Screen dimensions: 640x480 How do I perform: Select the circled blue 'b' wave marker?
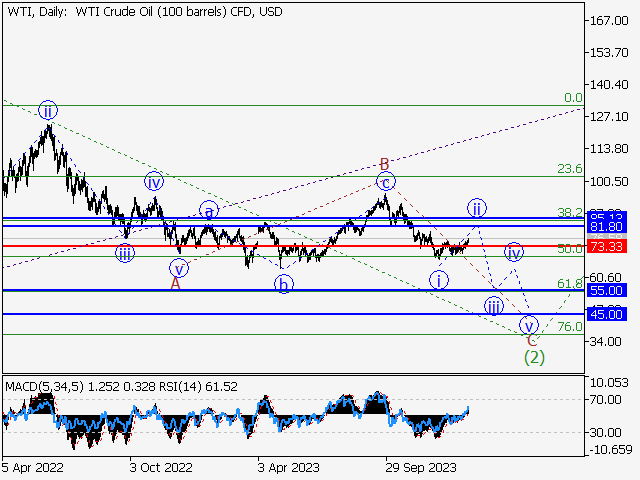click(x=284, y=284)
